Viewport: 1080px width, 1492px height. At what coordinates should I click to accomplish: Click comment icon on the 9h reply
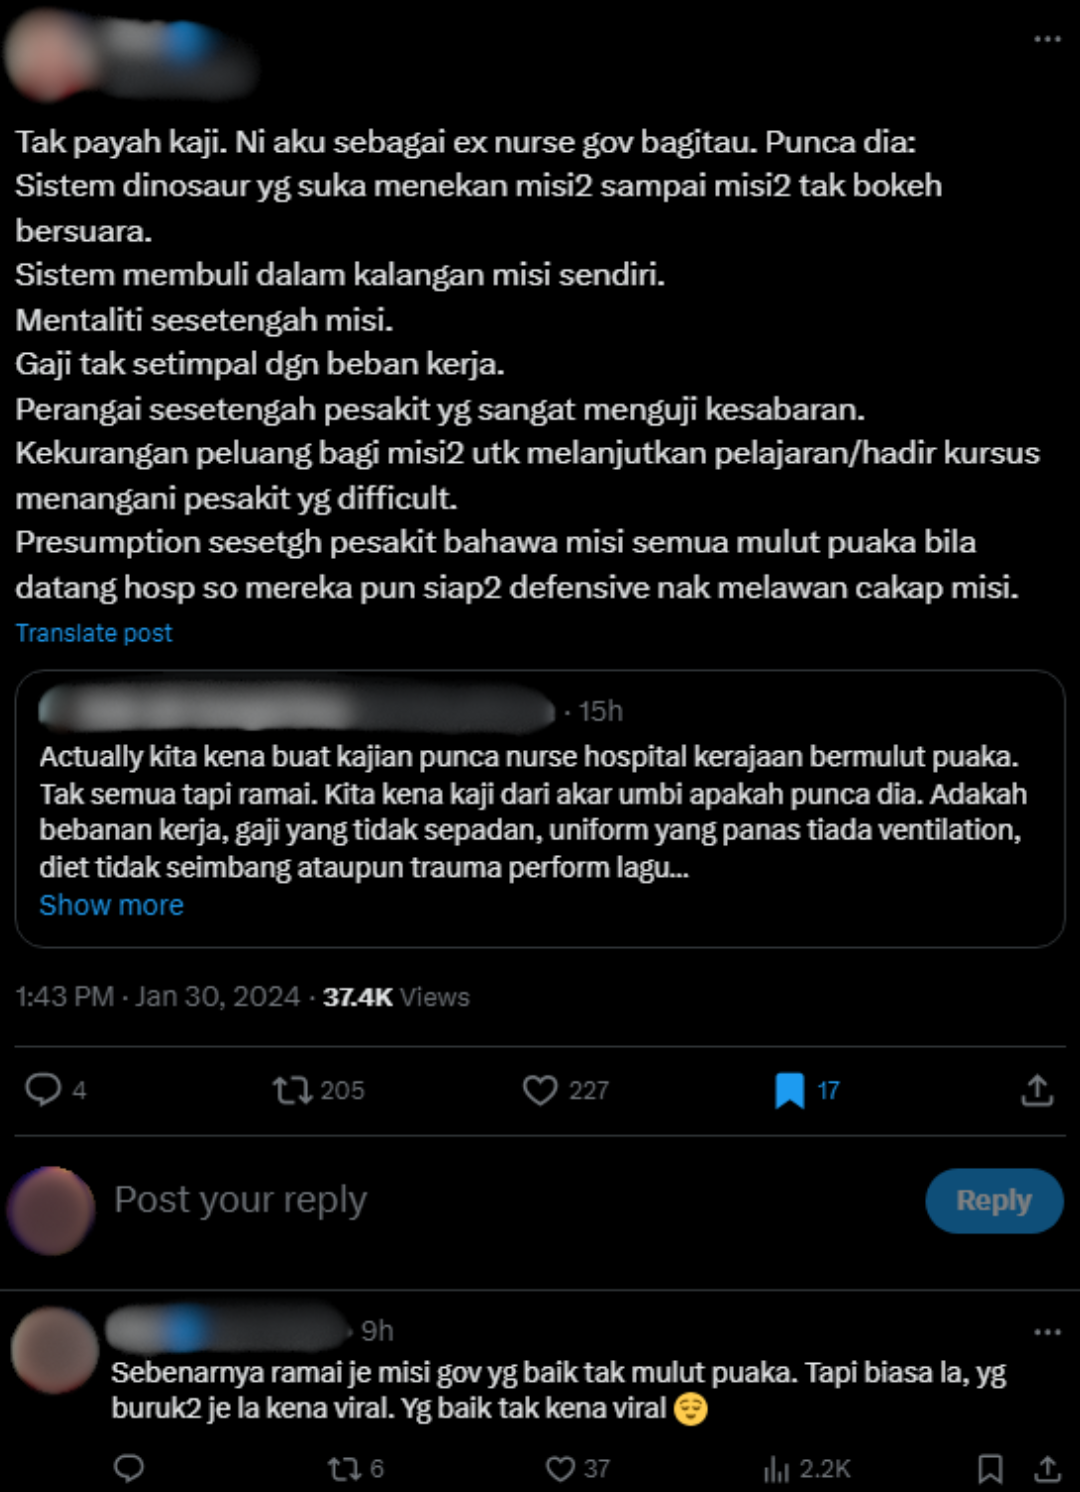130,1468
